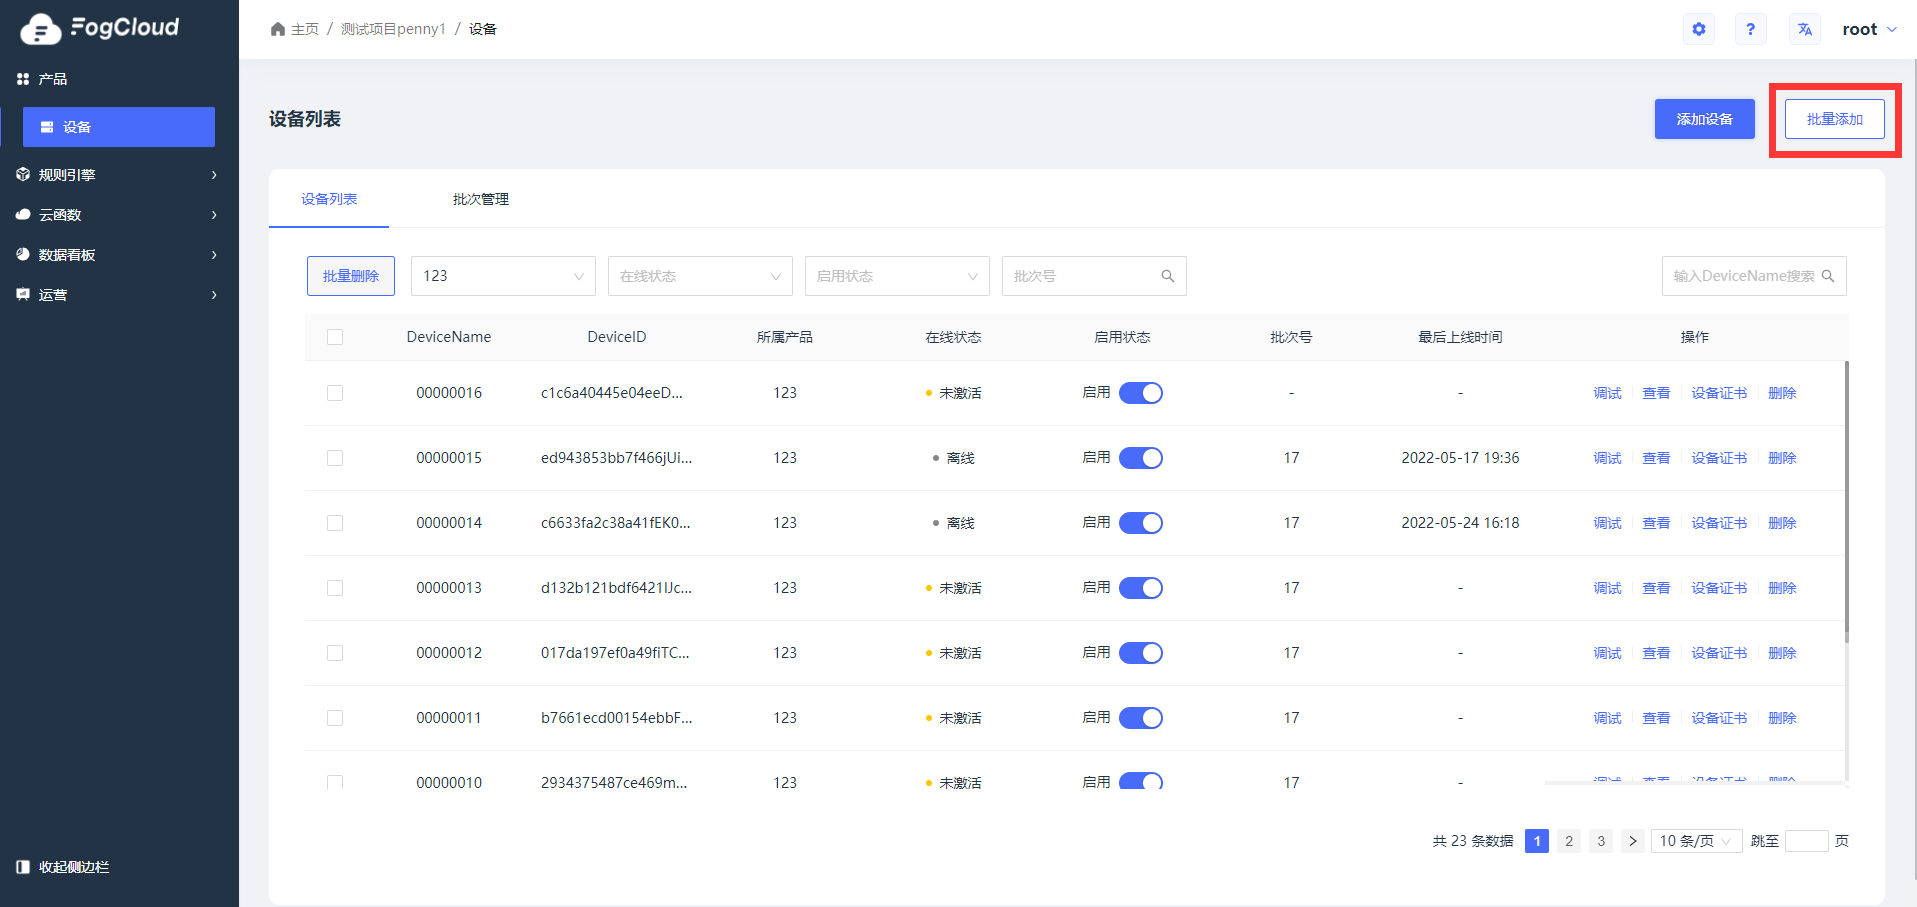Expand the 数据看板 chevron arrow
The width and height of the screenshot is (1917, 907).
214,255
